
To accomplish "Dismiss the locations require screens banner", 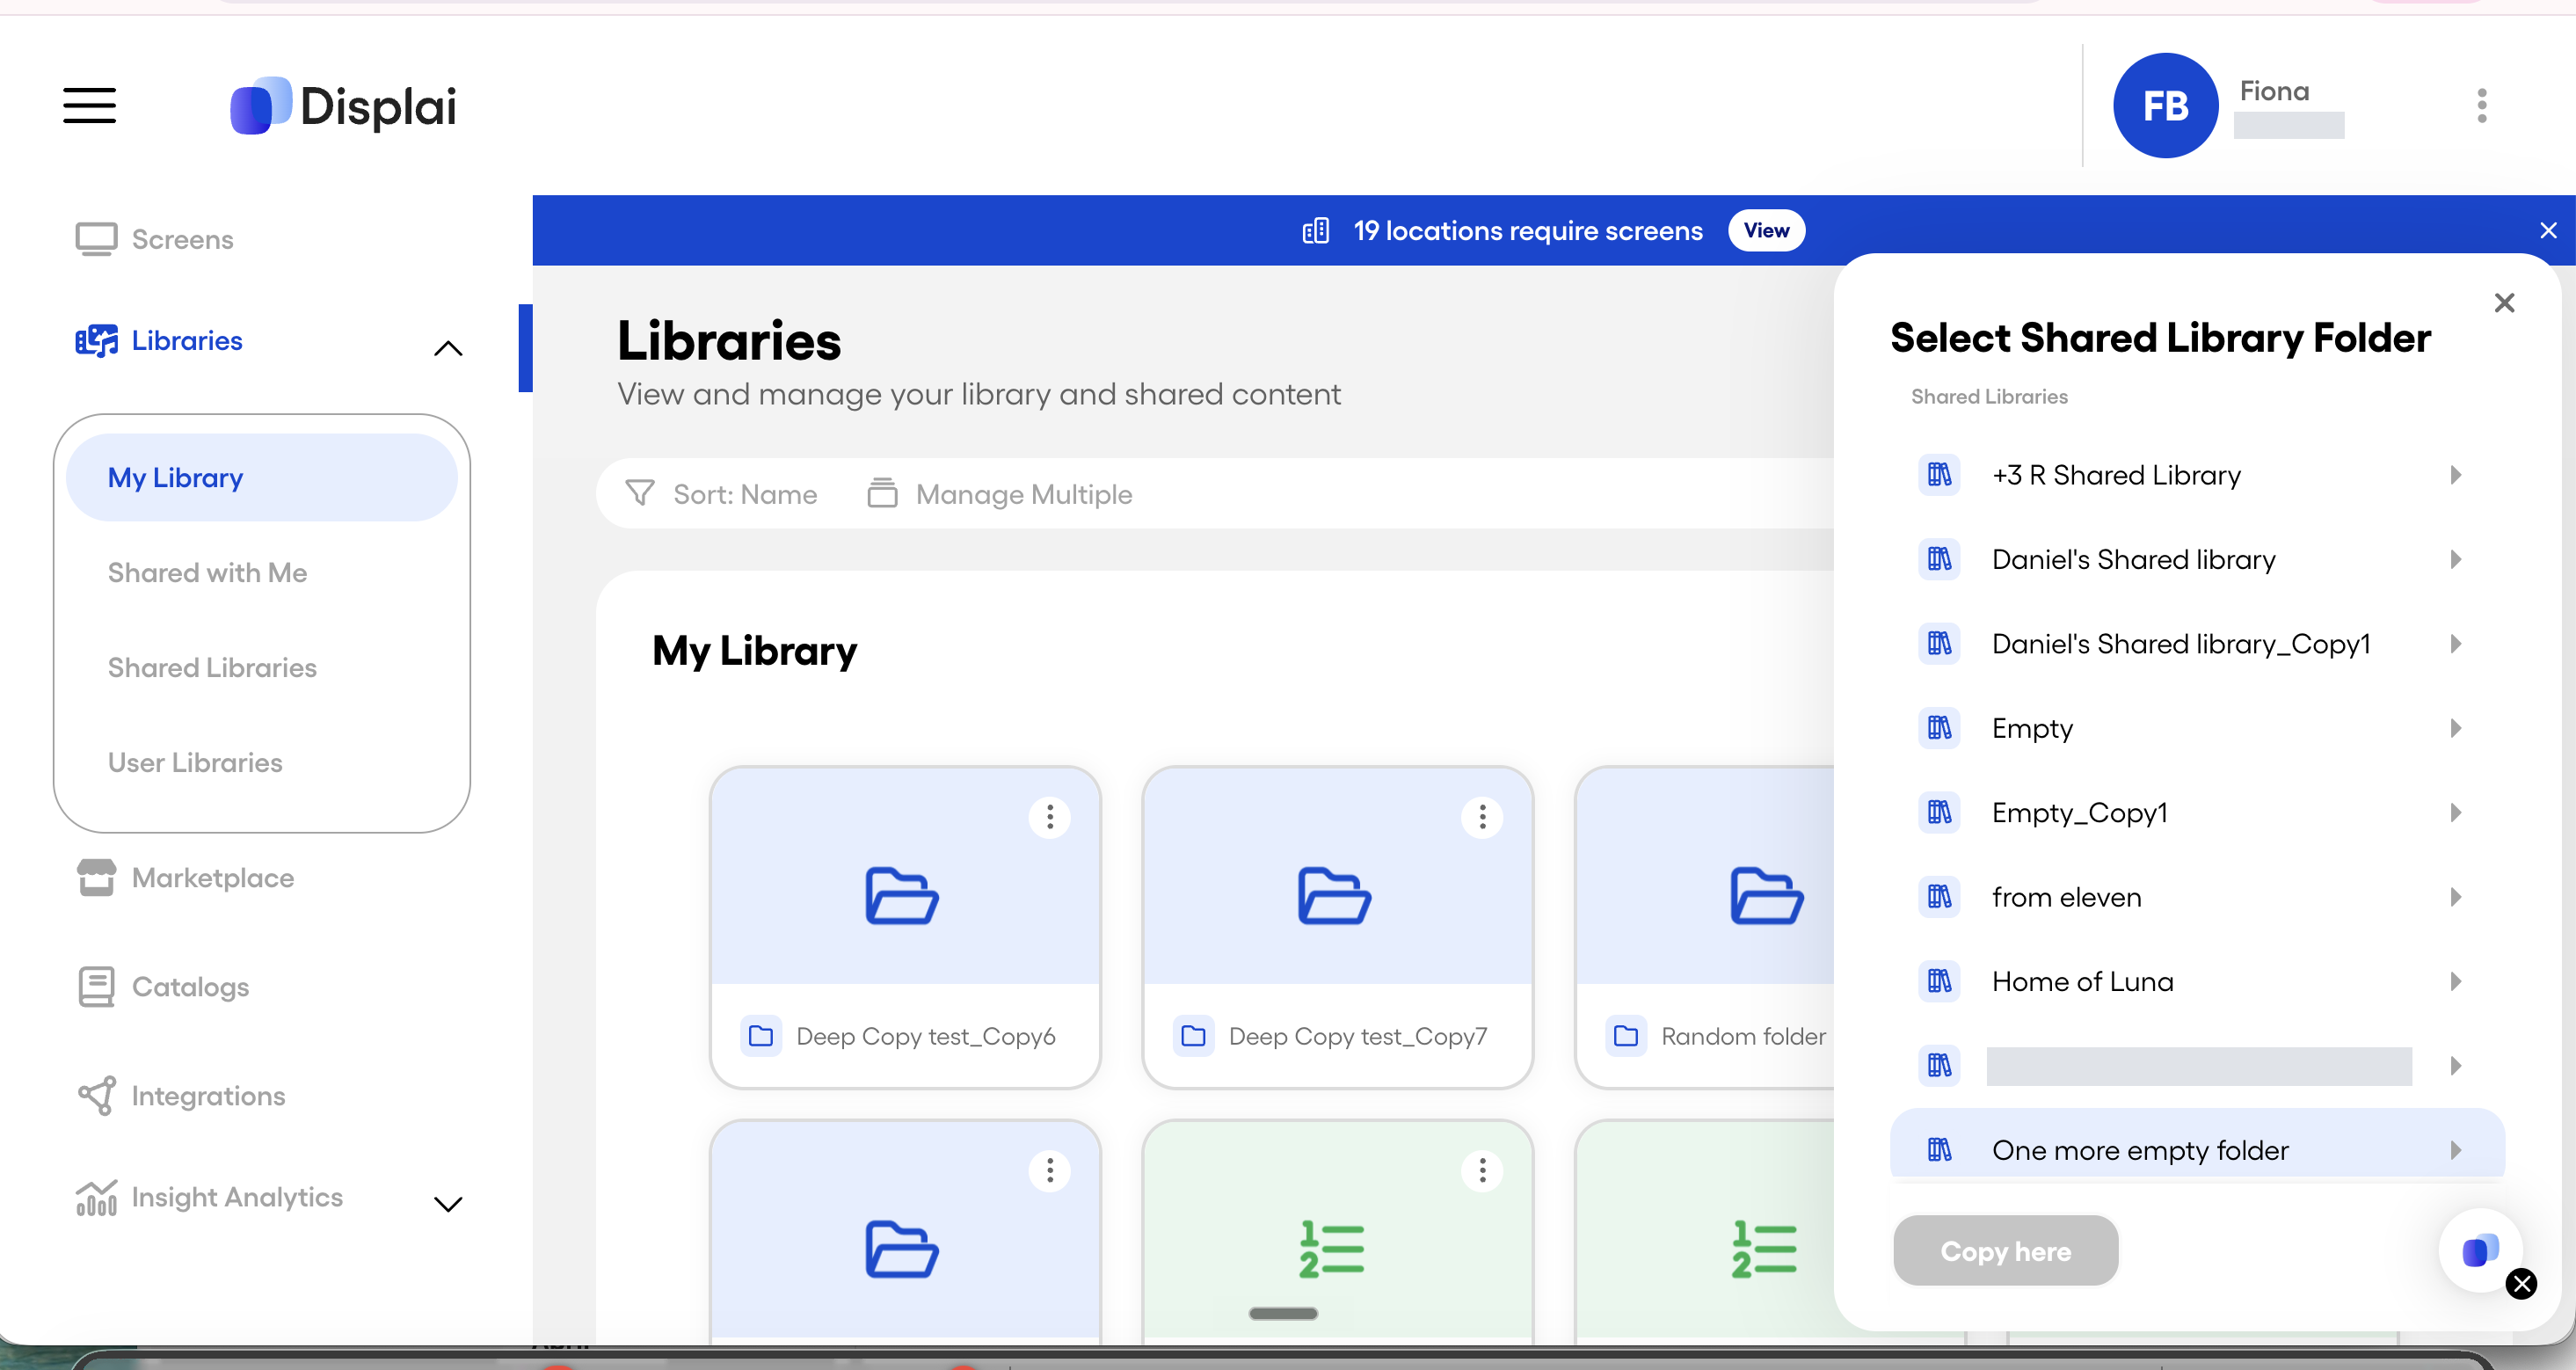I will click(2547, 230).
